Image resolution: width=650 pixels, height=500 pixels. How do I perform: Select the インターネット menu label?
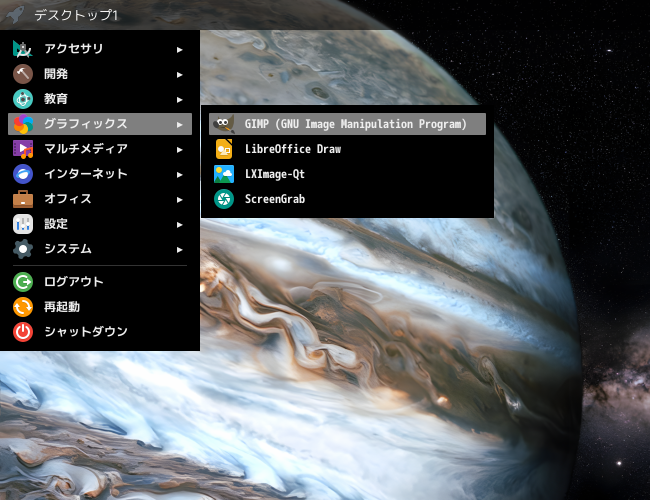click(x=86, y=174)
